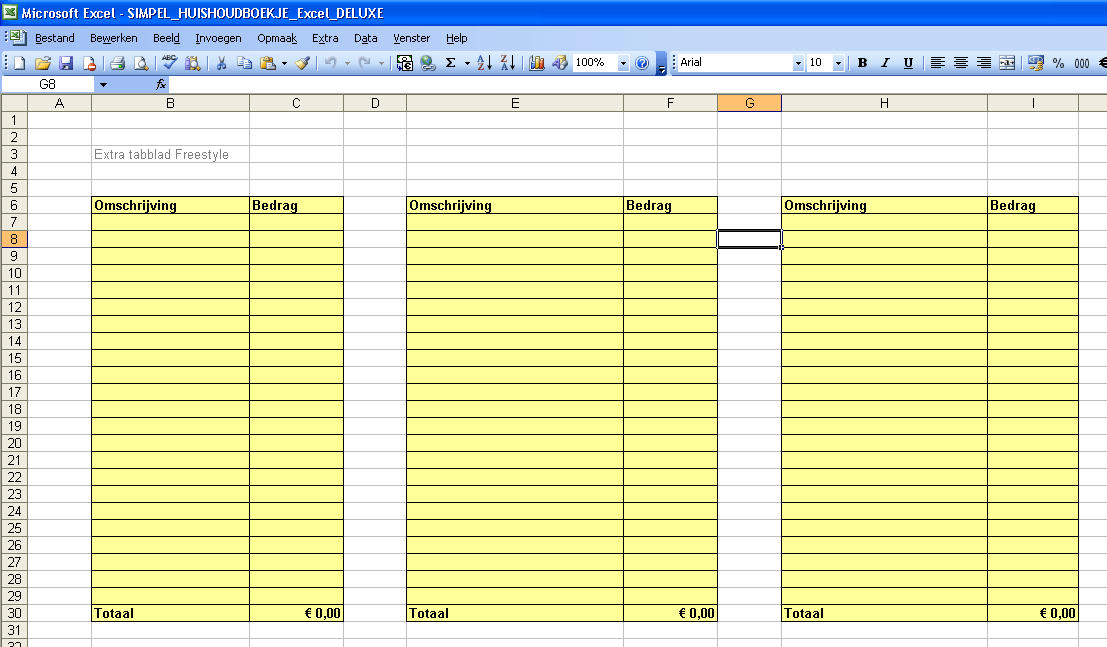Screen dimensions: 1107x647
Task: Sort ascending with the A-Z icon
Action: coord(484,63)
